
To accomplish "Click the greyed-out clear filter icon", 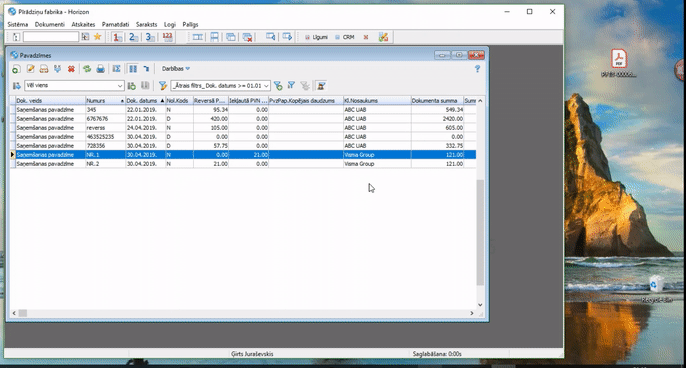I will tap(305, 86).
